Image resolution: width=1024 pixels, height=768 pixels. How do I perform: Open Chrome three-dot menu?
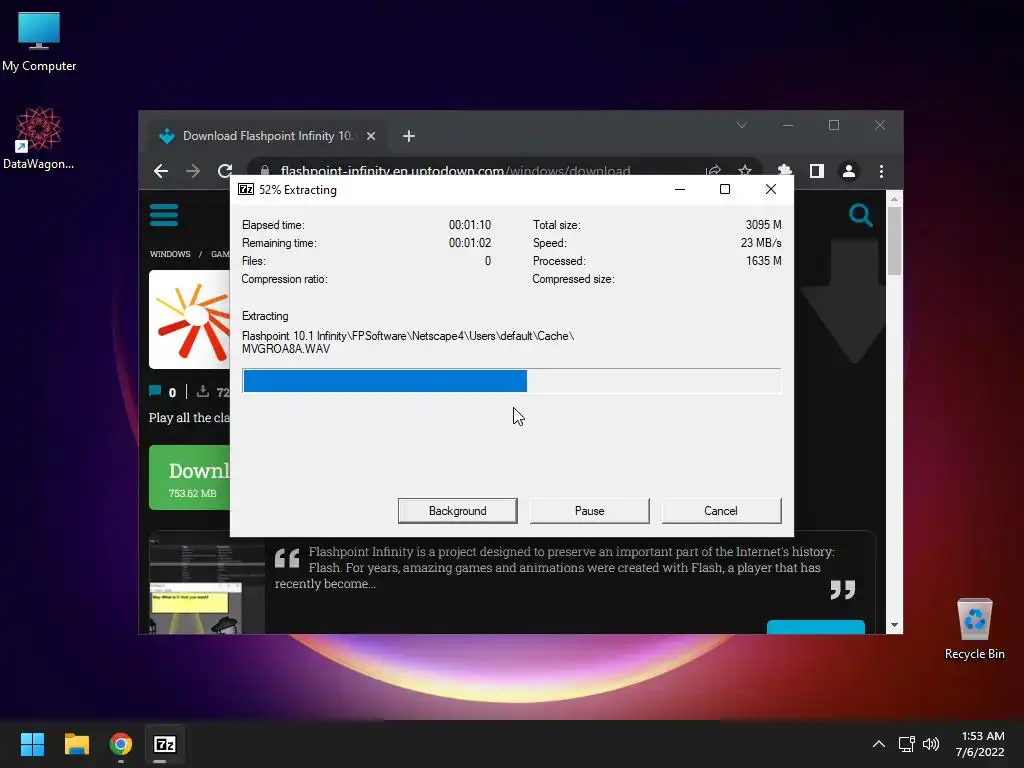[x=881, y=171]
